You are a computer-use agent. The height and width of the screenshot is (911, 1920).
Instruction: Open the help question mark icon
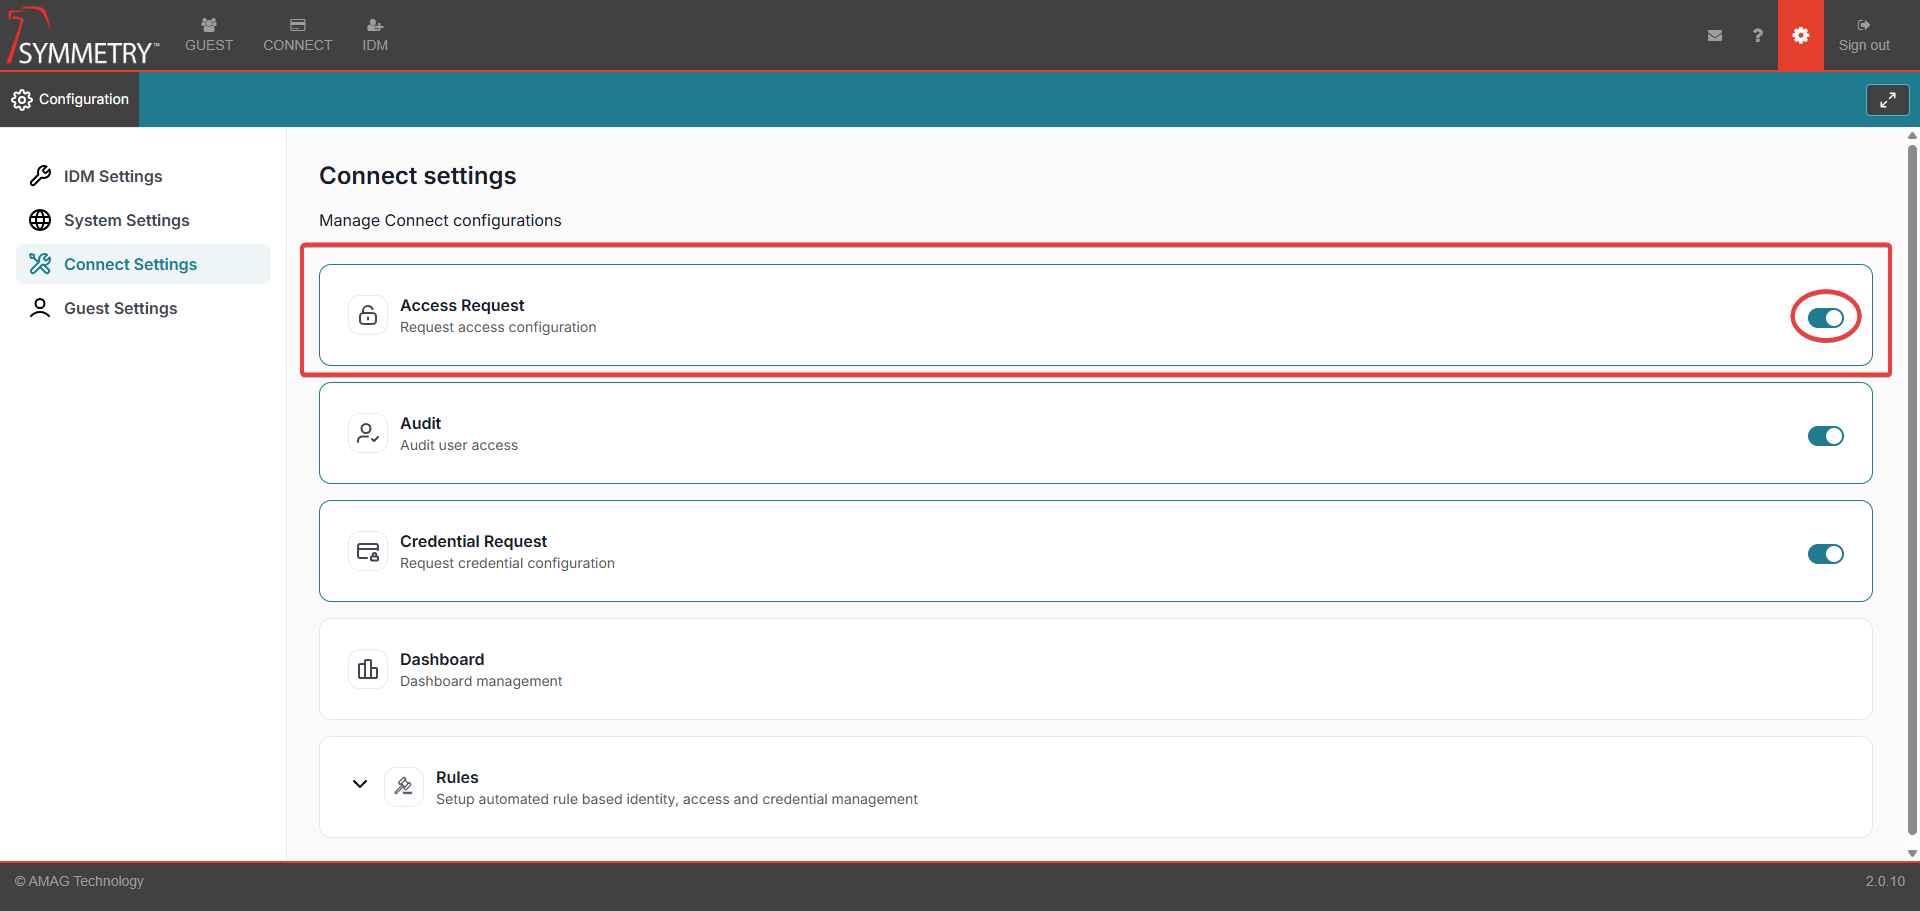pyautogui.click(x=1757, y=35)
